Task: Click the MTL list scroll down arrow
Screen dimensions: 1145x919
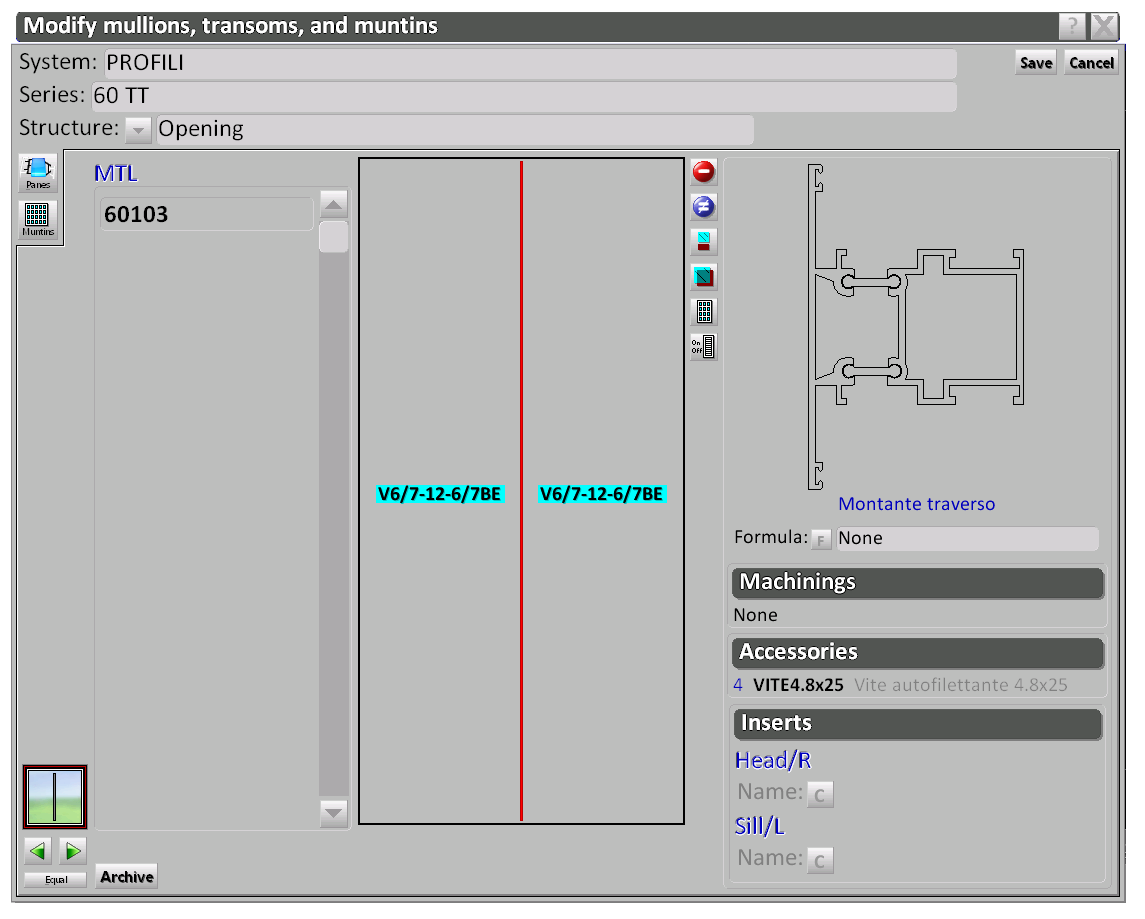Action: coord(333,813)
